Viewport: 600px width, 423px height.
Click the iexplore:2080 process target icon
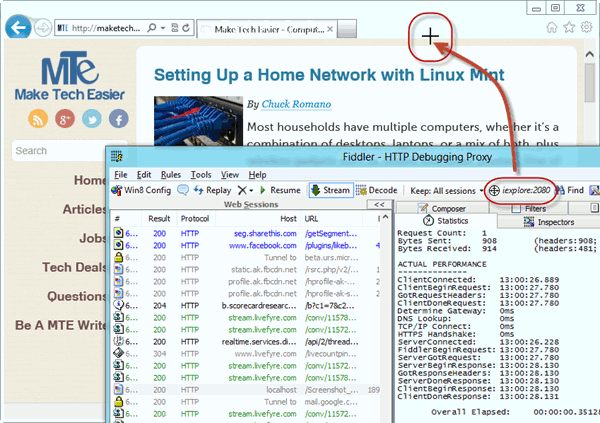[x=494, y=190]
